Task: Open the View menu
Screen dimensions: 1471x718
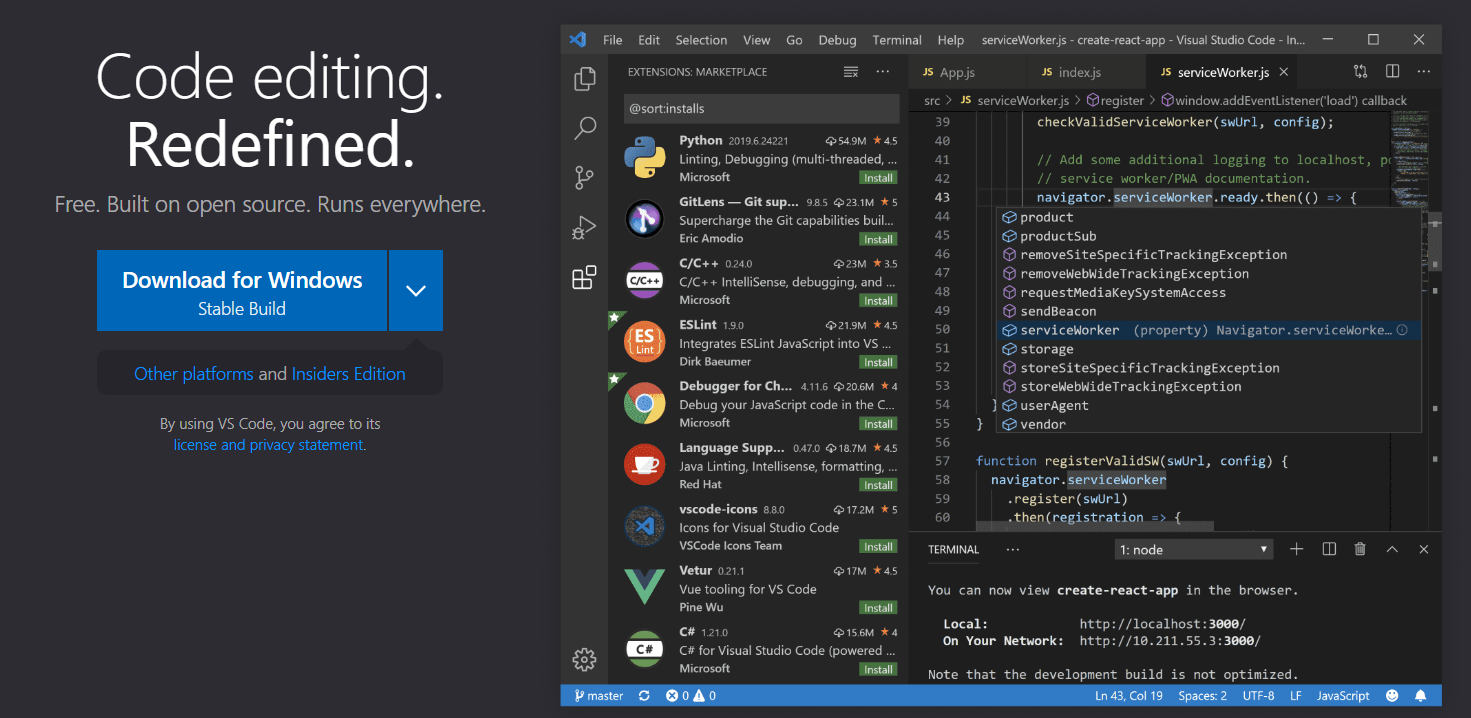Action: [757, 40]
